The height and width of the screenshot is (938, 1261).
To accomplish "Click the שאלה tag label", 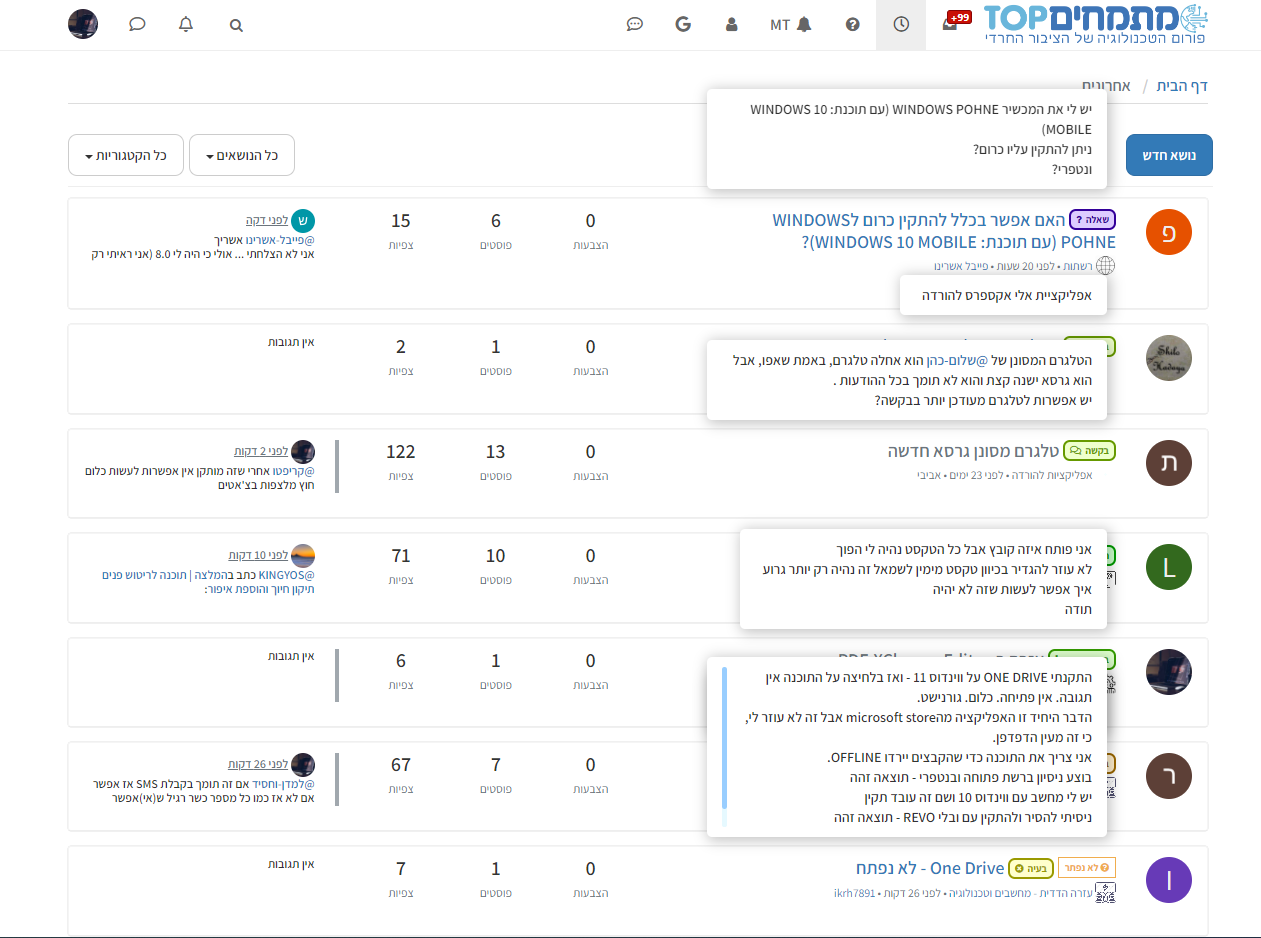I will pos(1093,220).
